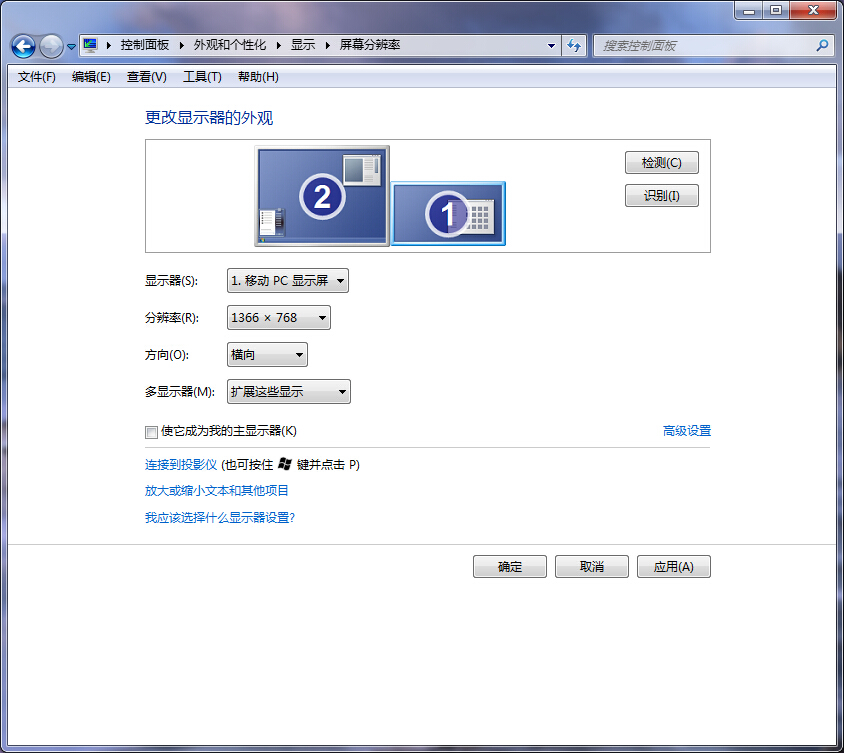The image size is (844, 753).
Task: Expand the arrow after 显示 breadcrumb
Action: (x=327, y=45)
